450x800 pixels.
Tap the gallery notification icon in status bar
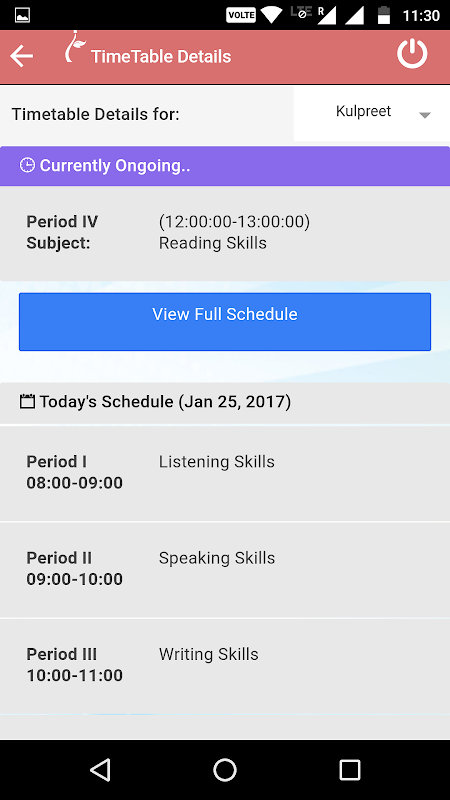22,15
